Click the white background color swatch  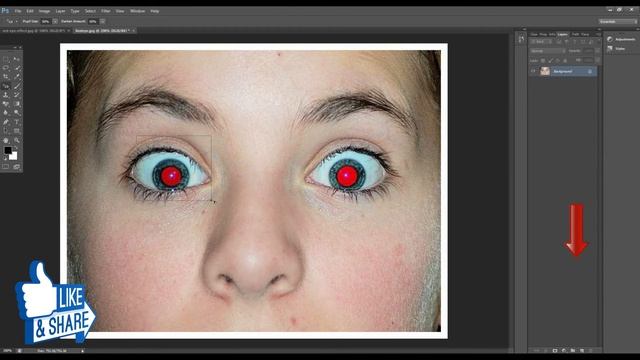tap(13, 156)
